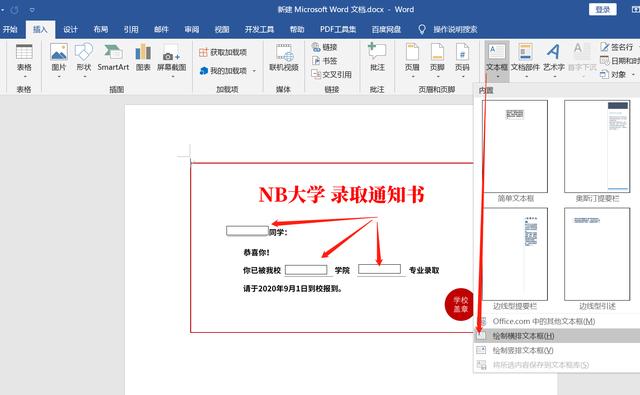Open the Shapes (形状) gallery
The height and width of the screenshot is (395, 640).
[x=84, y=60]
